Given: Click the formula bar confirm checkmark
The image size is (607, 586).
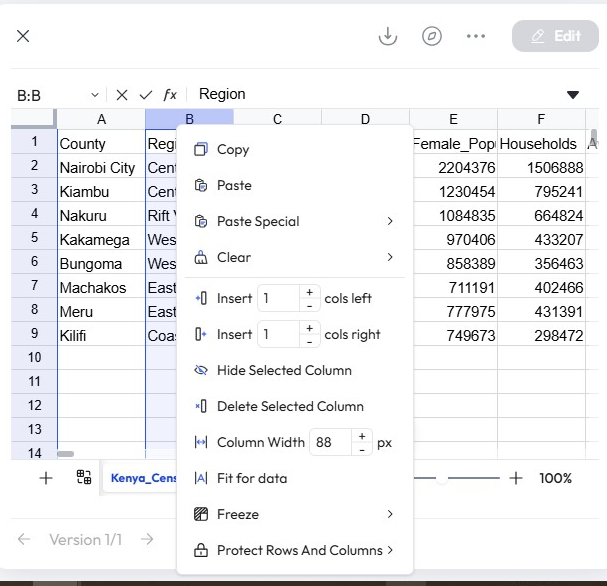Looking at the screenshot, I should 146,95.
